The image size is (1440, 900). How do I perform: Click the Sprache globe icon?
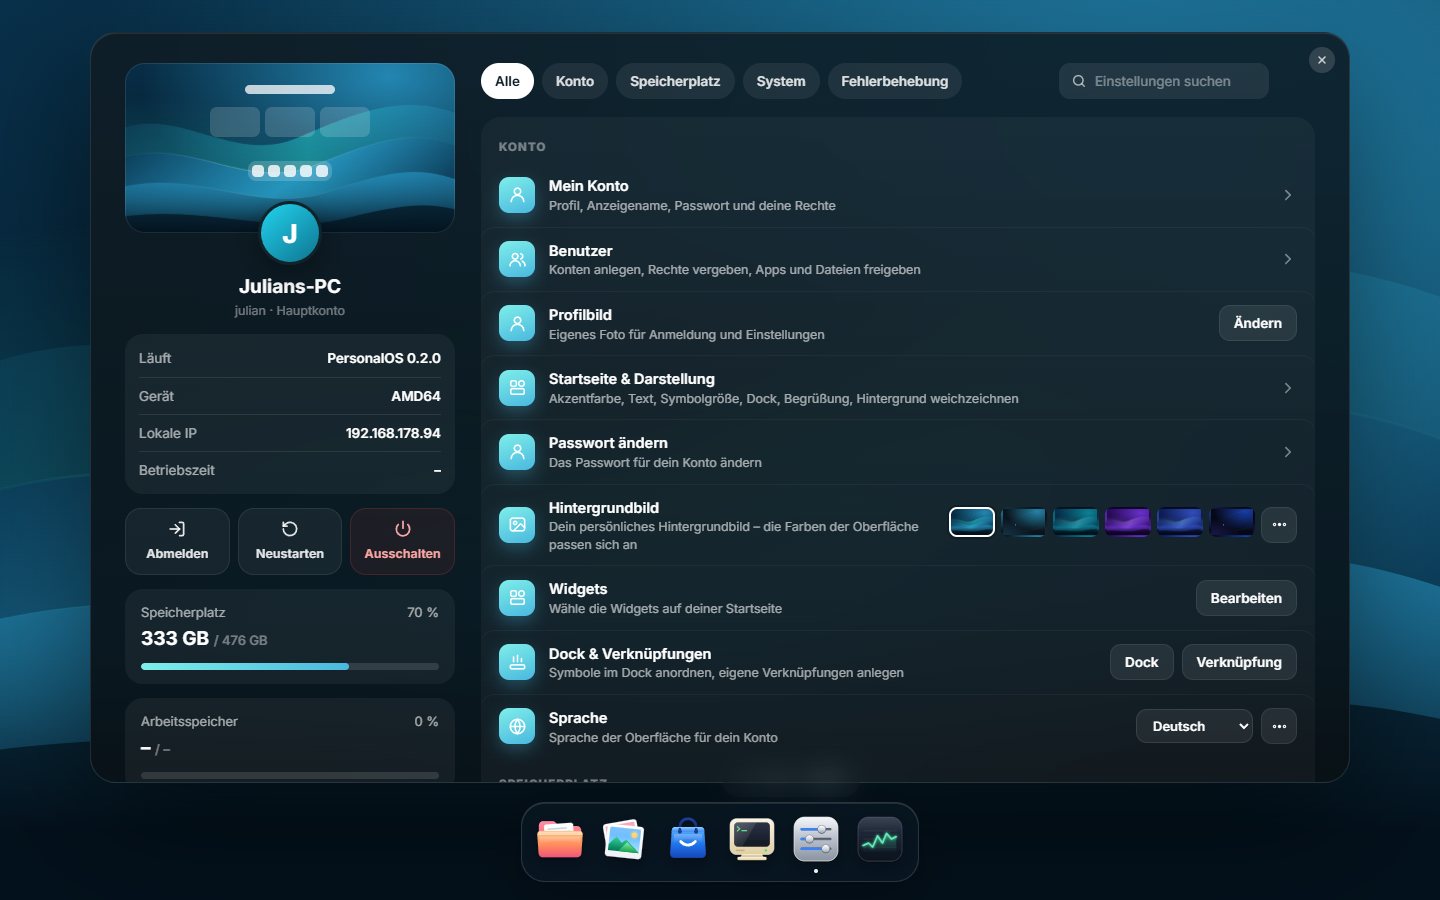517,727
